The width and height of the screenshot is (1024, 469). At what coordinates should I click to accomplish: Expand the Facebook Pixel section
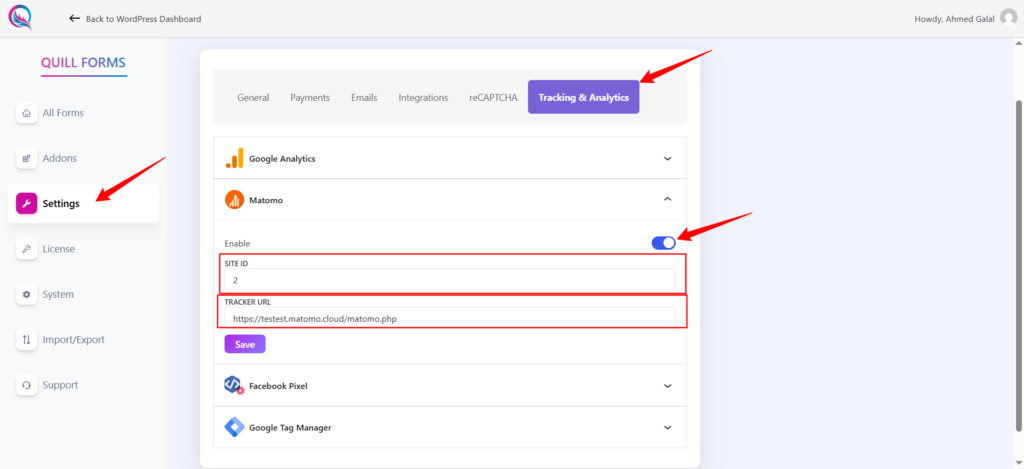coord(667,386)
